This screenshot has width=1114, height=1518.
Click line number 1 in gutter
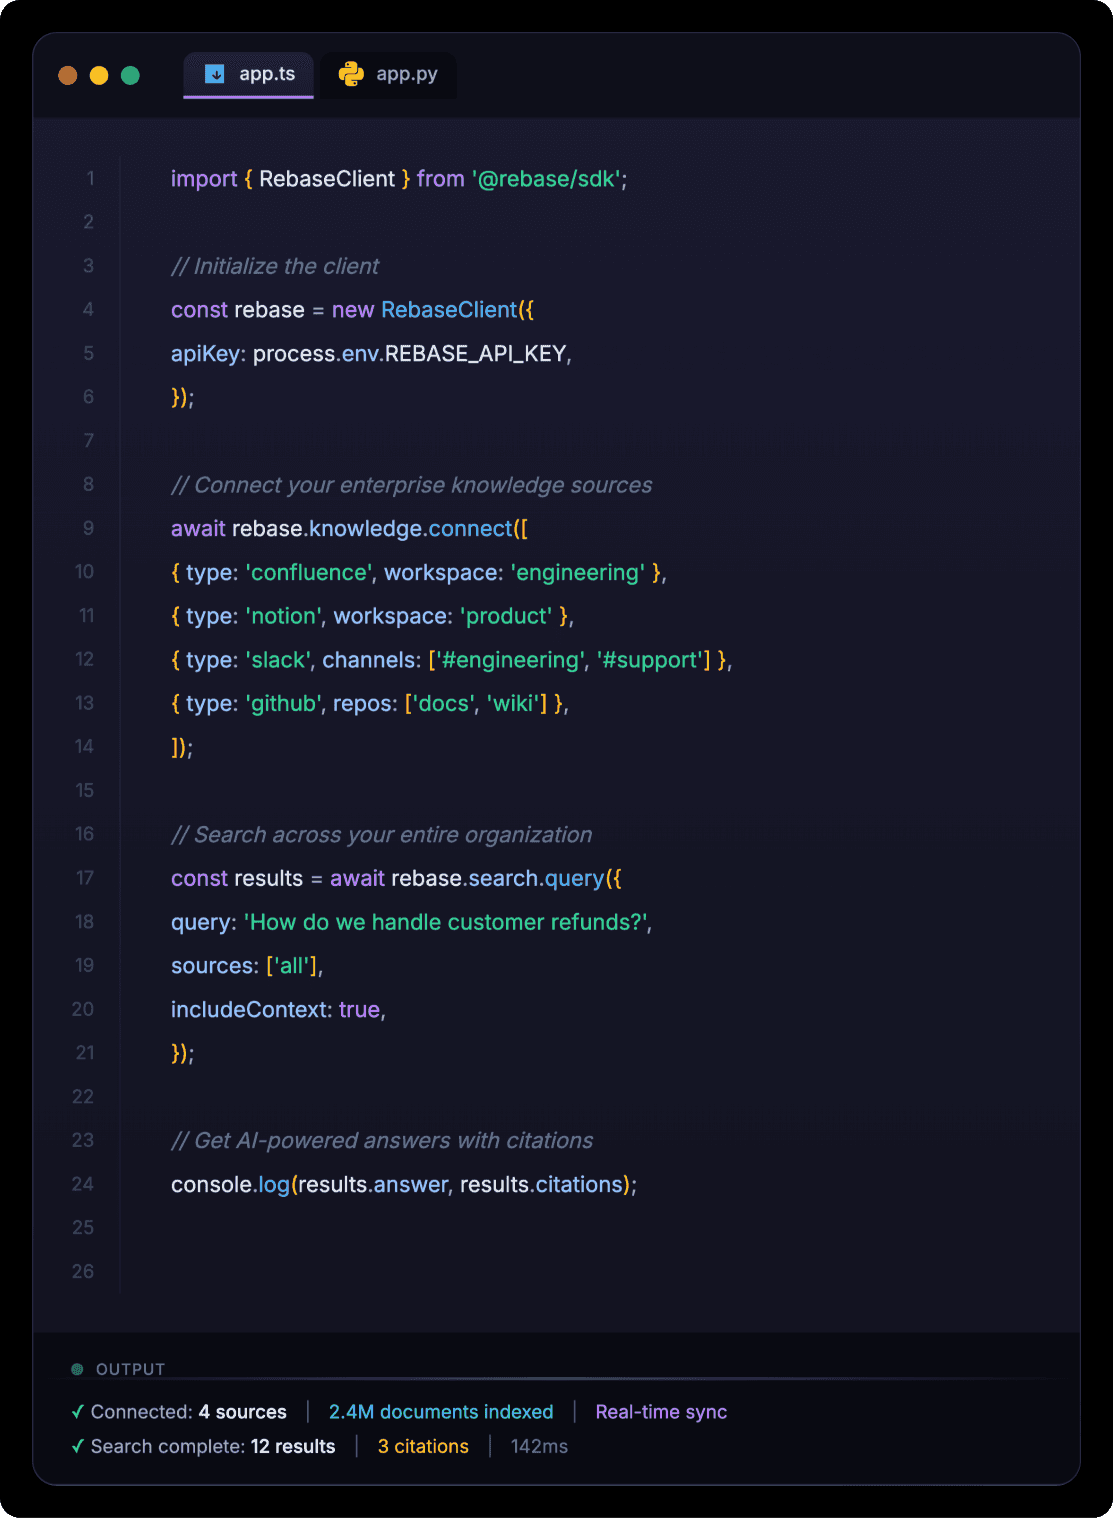point(90,179)
